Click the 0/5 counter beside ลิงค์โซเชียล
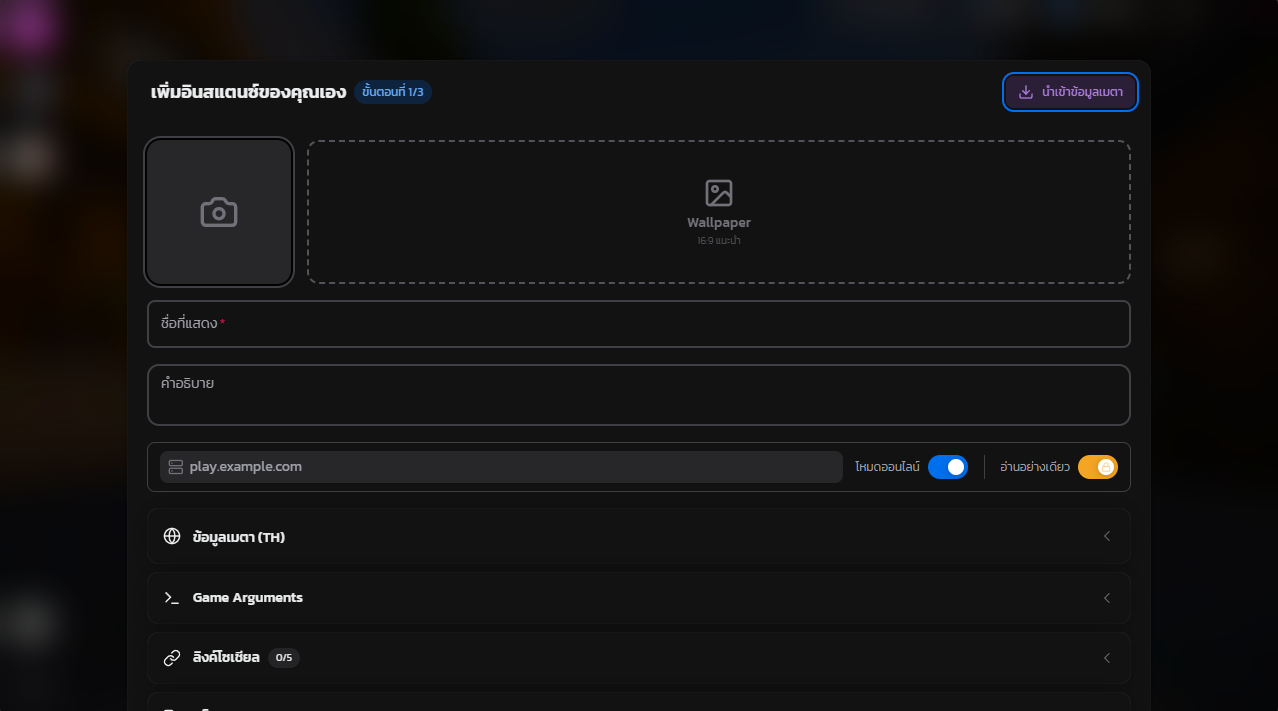This screenshot has height=711, width=1278. (x=284, y=658)
